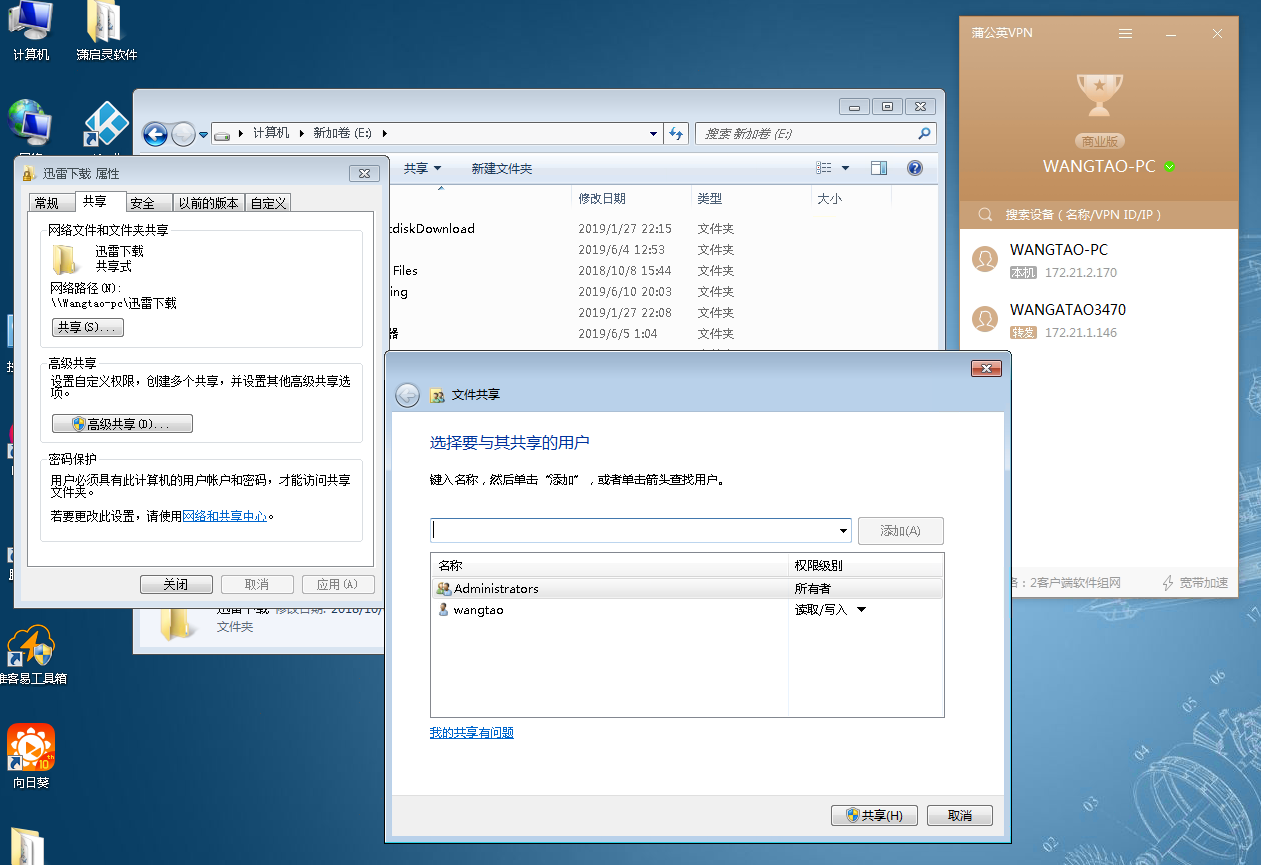
Task: Click the trophy icon in VPN panel
Action: pos(1099,95)
